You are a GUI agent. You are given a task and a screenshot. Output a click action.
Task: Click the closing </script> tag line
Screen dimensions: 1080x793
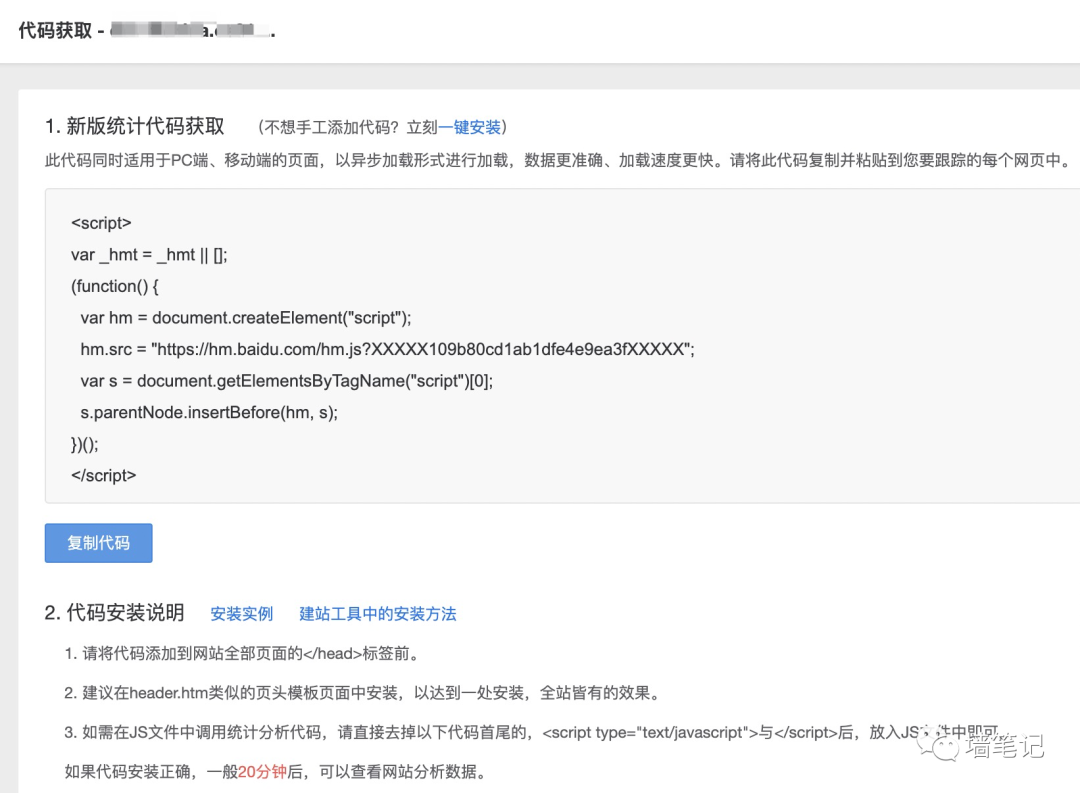click(x=103, y=475)
